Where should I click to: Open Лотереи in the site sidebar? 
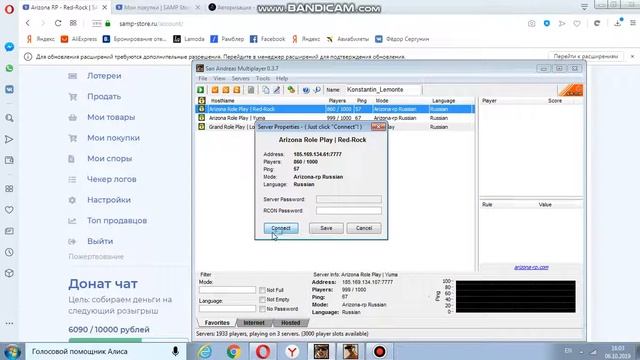point(104,76)
